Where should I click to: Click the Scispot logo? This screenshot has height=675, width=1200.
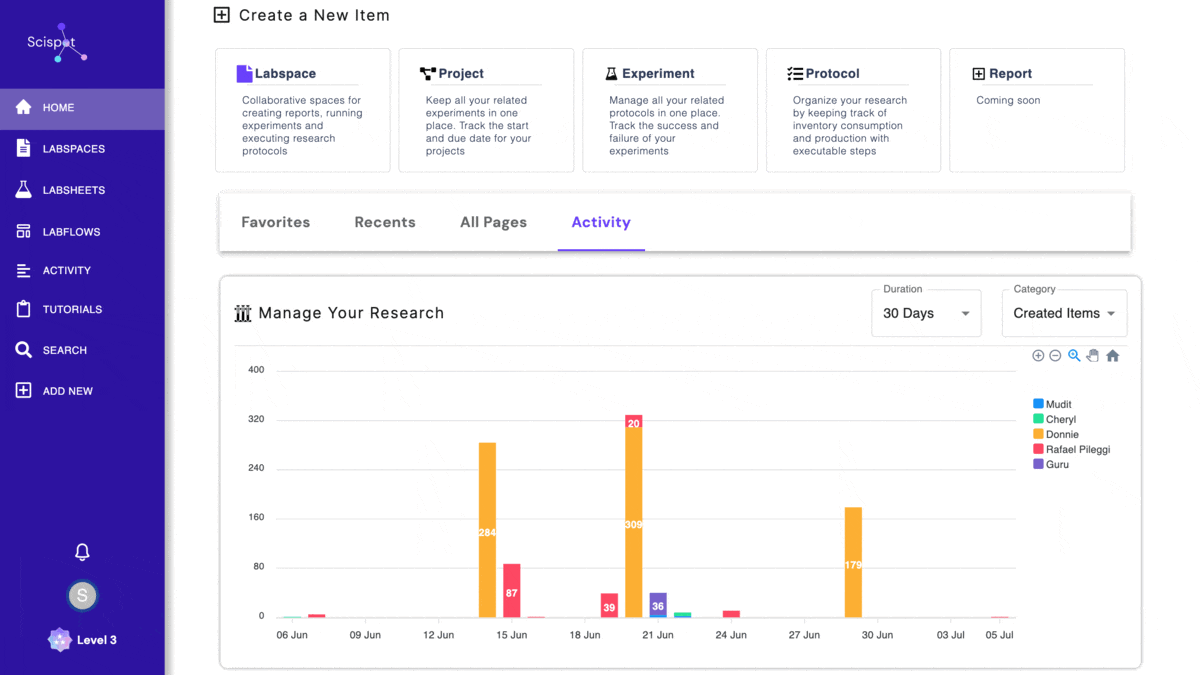coord(57,44)
